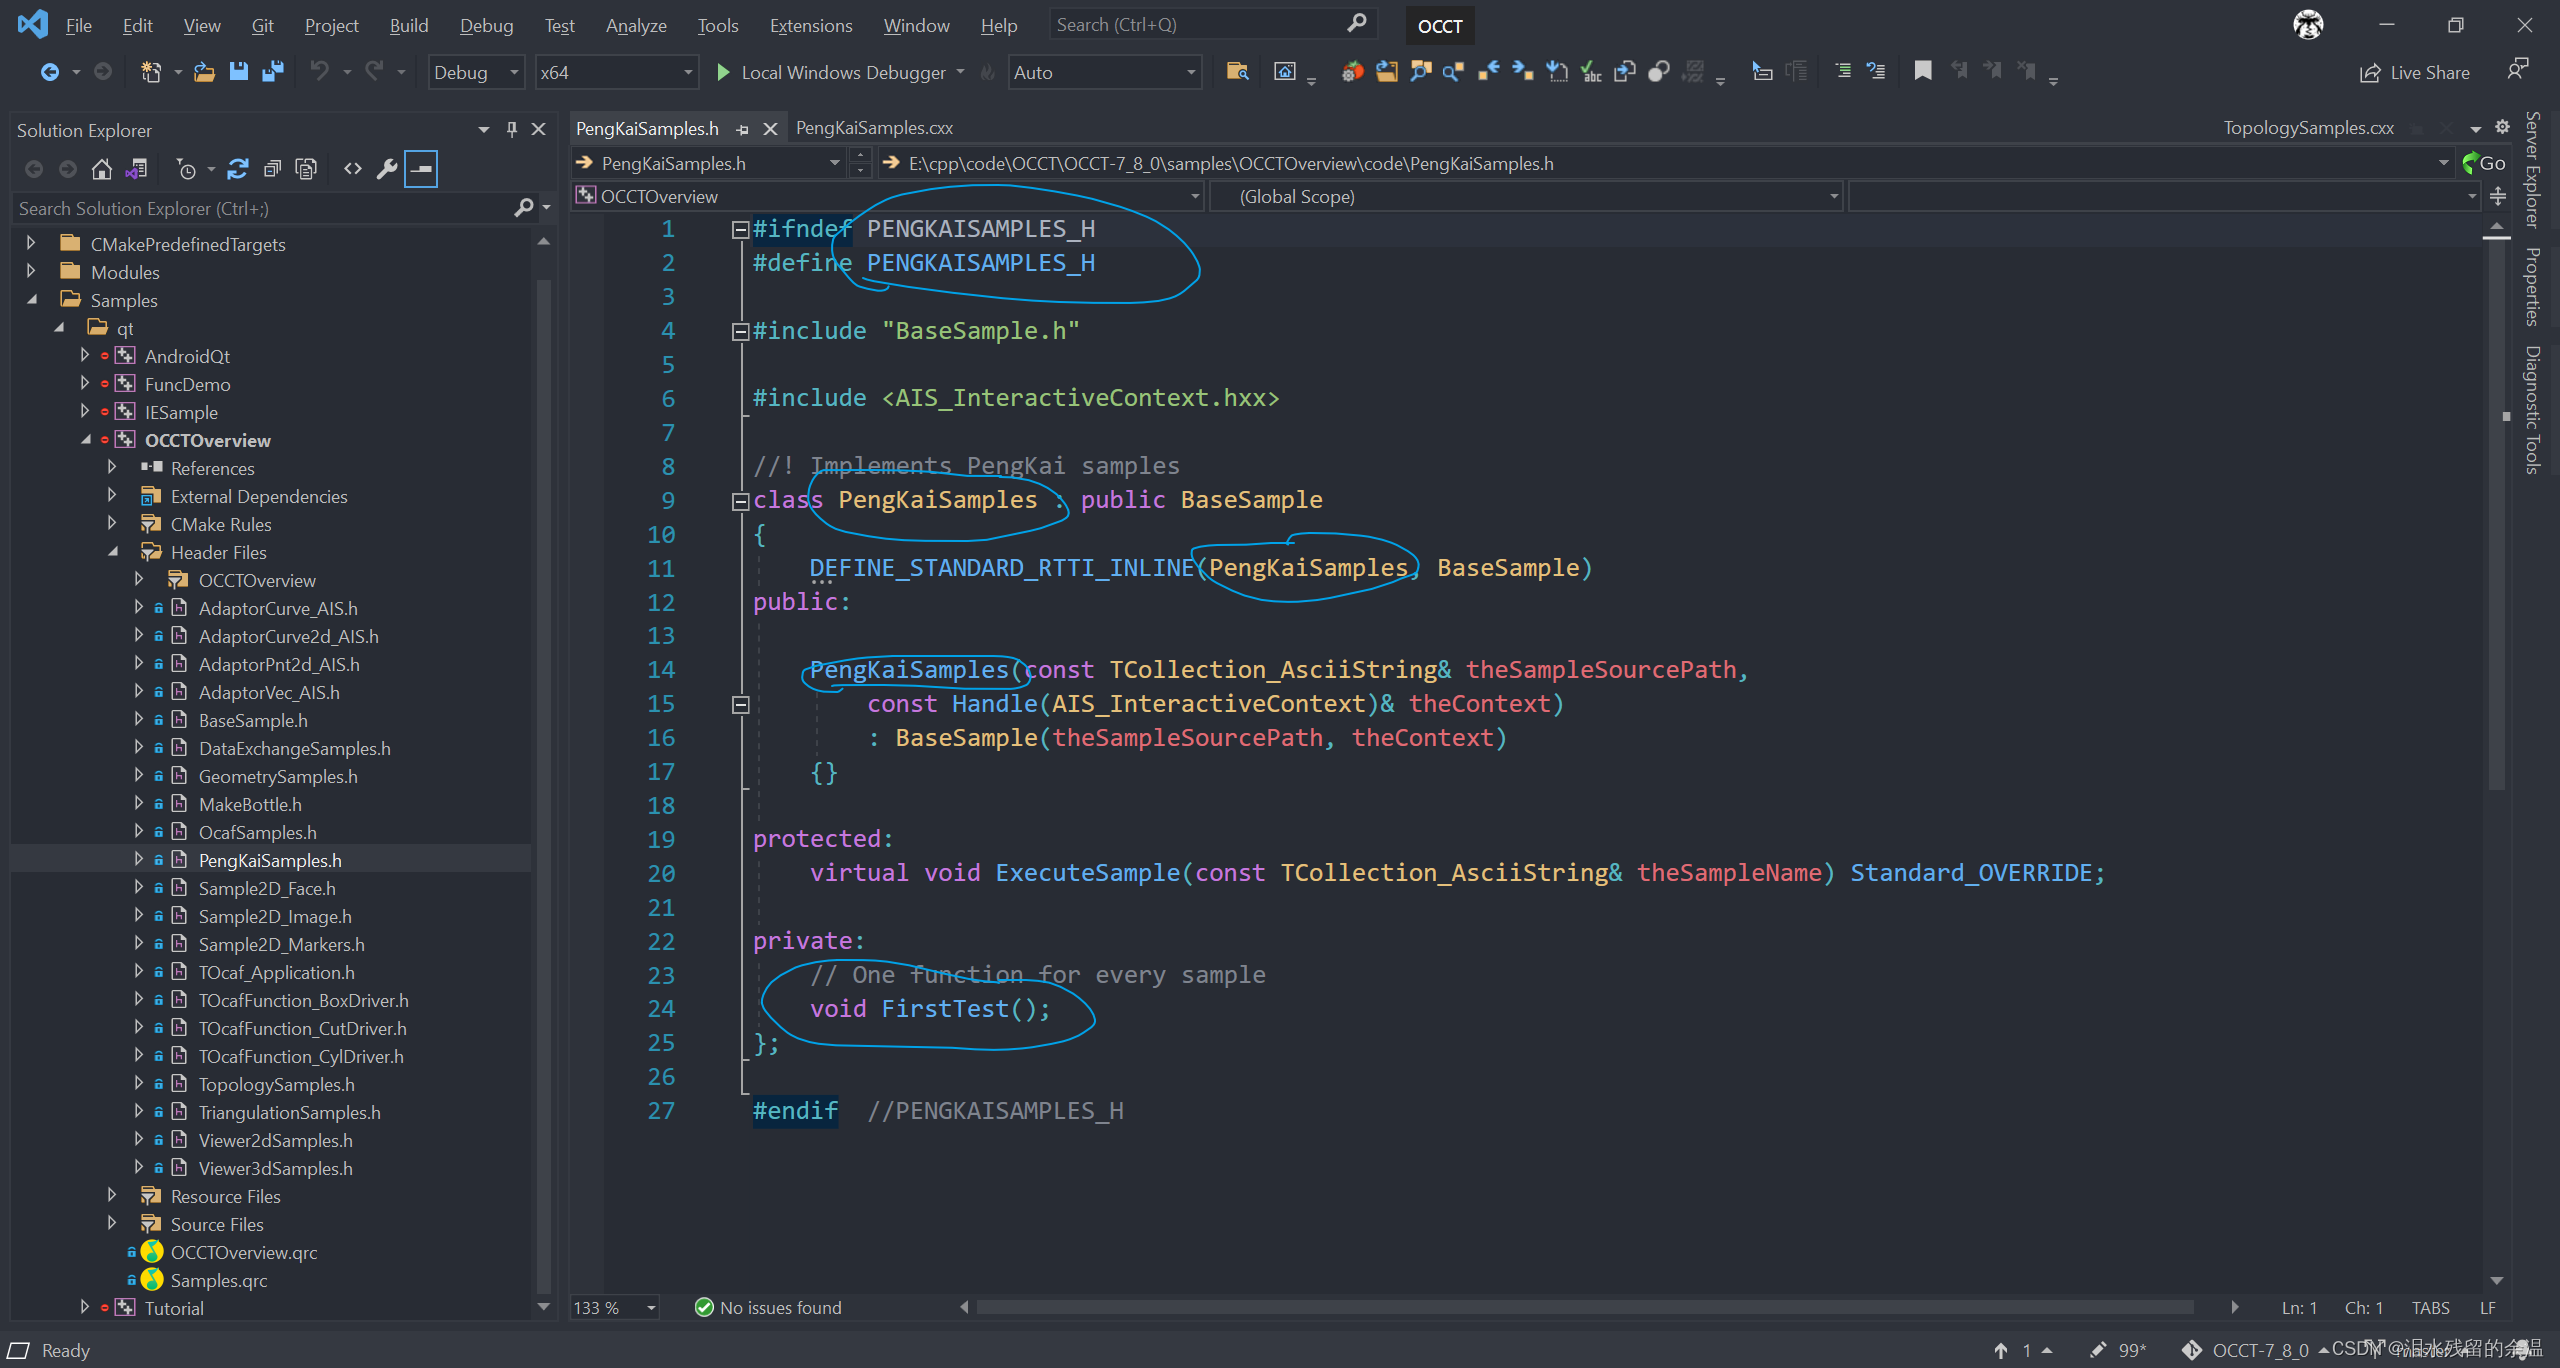Click the Toggle Bookmark toolbar icon
This screenshot has width=2560, height=1368.
[x=1922, y=71]
